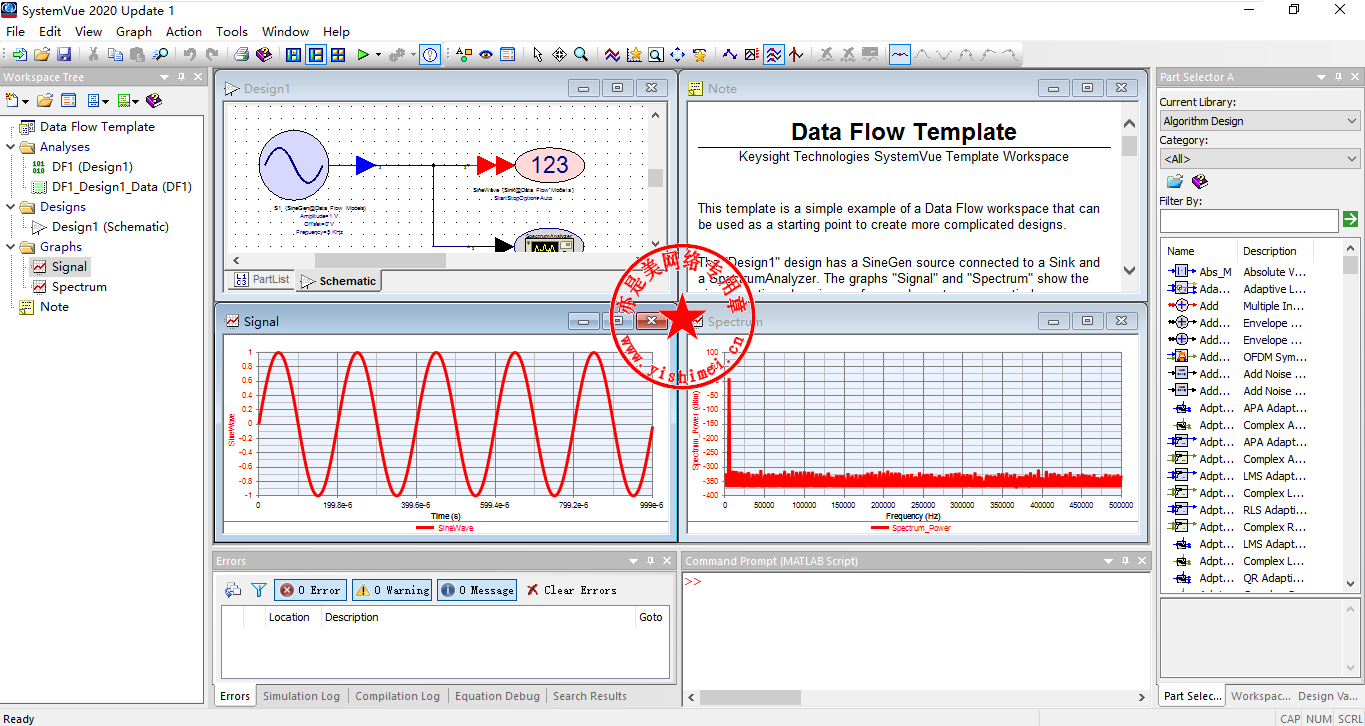Toggle the 0 Message filter button
This screenshot has width=1365, height=726.
(477, 590)
